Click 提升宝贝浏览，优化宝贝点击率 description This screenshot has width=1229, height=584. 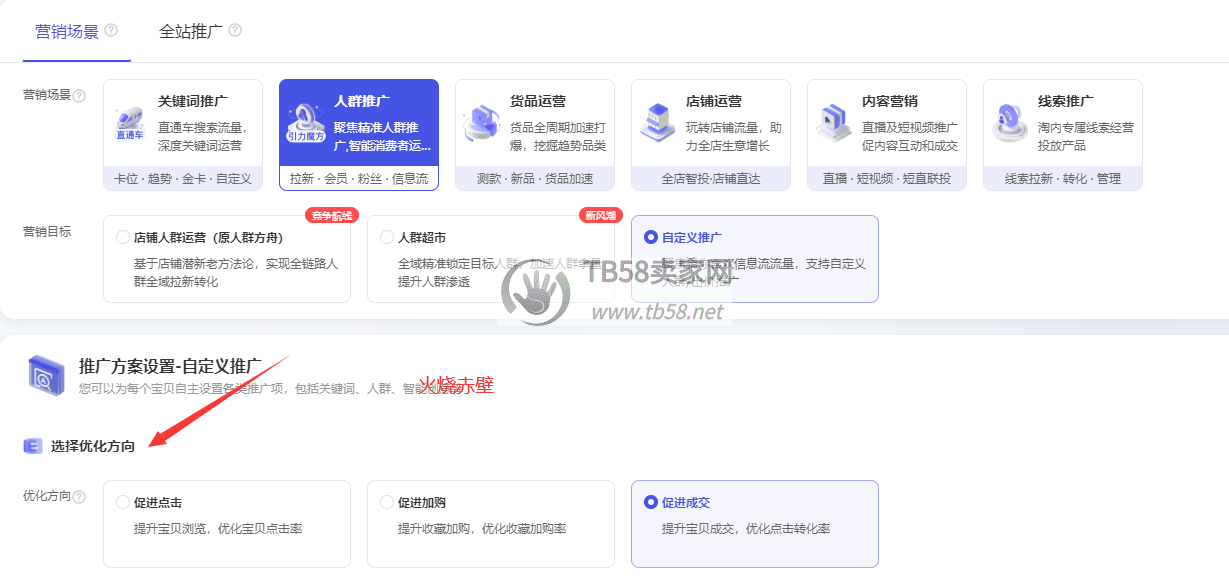pyautogui.click(x=218, y=528)
